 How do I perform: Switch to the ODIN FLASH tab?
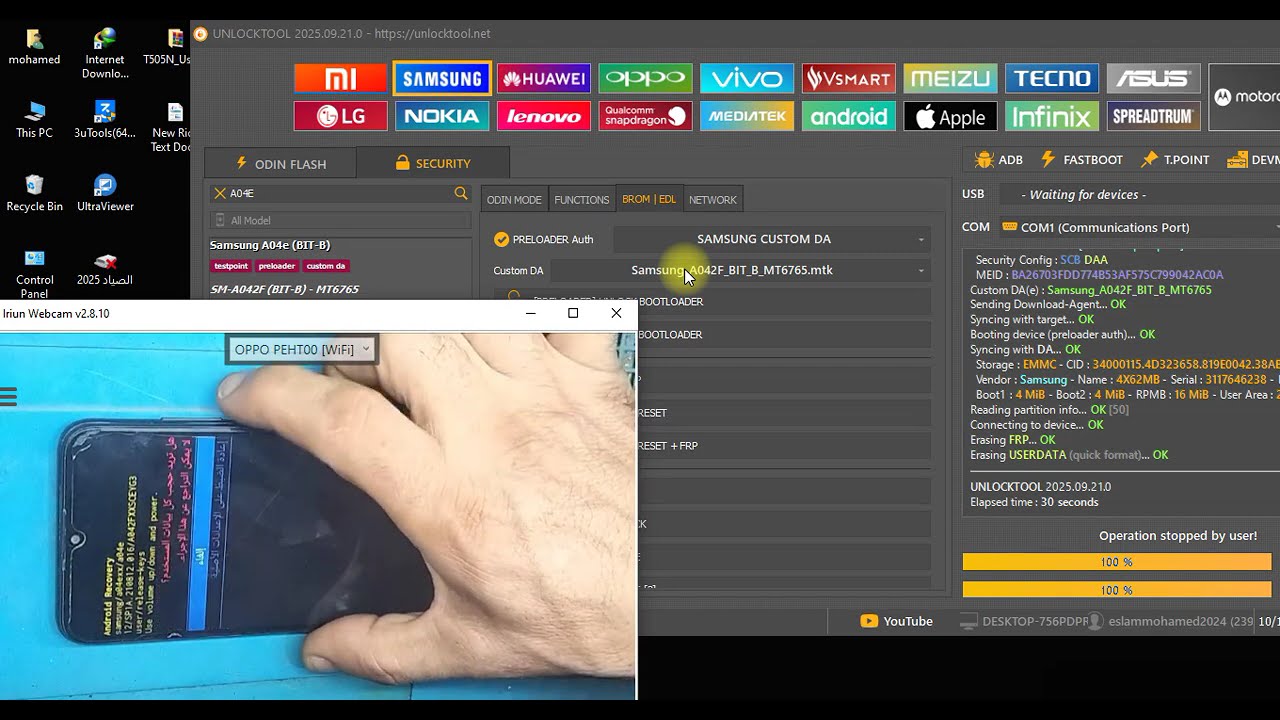pyautogui.click(x=280, y=163)
